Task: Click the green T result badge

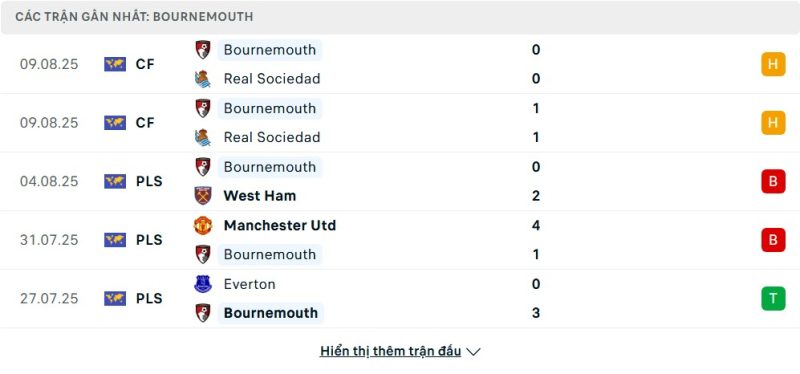Action: point(773,298)
